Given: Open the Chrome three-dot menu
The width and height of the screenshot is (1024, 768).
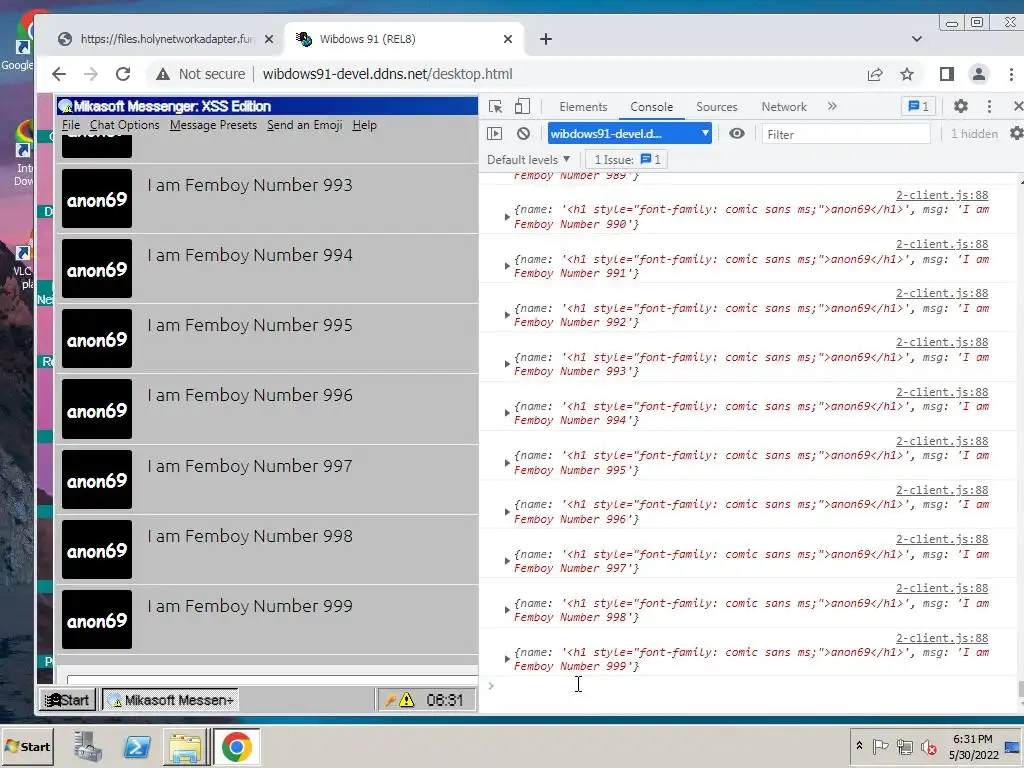Looking at the screenshot, I should pos(1011,74).
